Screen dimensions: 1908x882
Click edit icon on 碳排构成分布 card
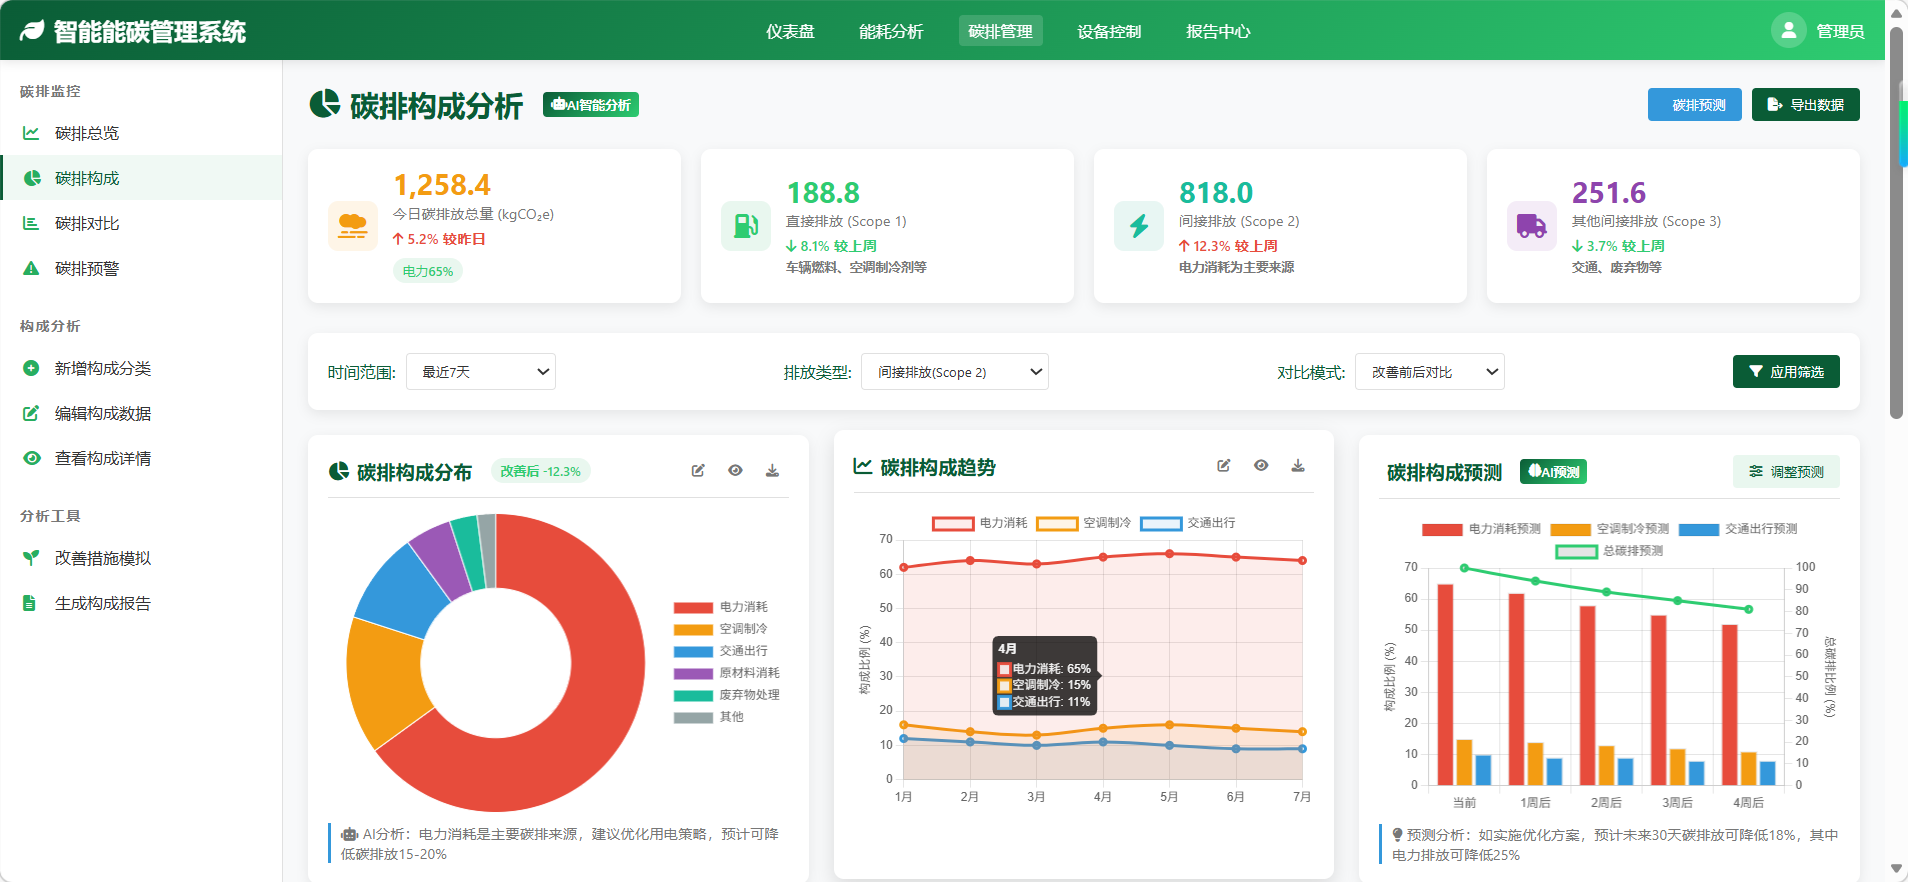tap(698, 471)
